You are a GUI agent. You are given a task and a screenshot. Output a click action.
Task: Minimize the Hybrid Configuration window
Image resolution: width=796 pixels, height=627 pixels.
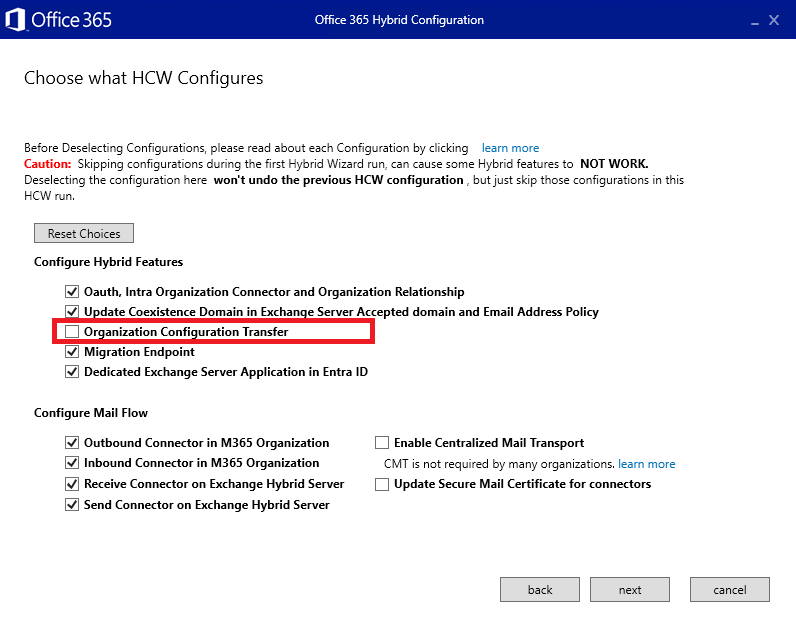click(x=755, y=23)
